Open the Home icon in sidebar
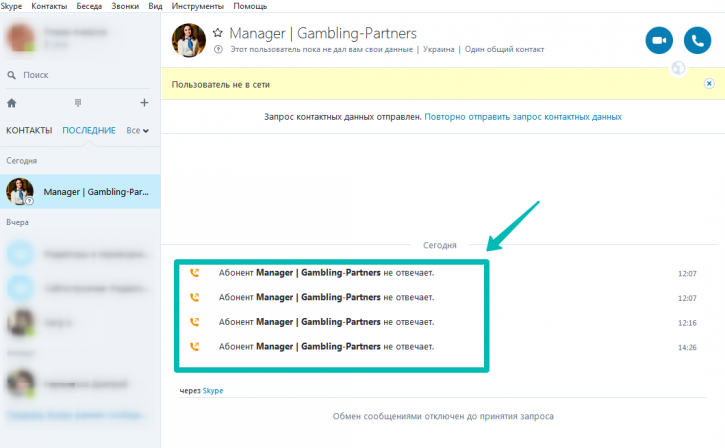The height and width of the screenshot is (448, 725). [12, 103]
